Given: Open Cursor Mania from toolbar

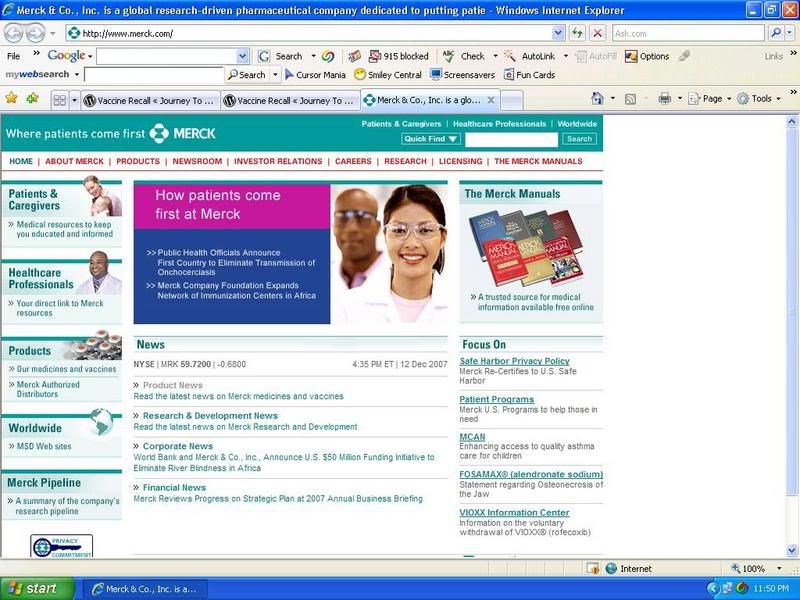Looking at the screenshot, I should coord(315,74).
